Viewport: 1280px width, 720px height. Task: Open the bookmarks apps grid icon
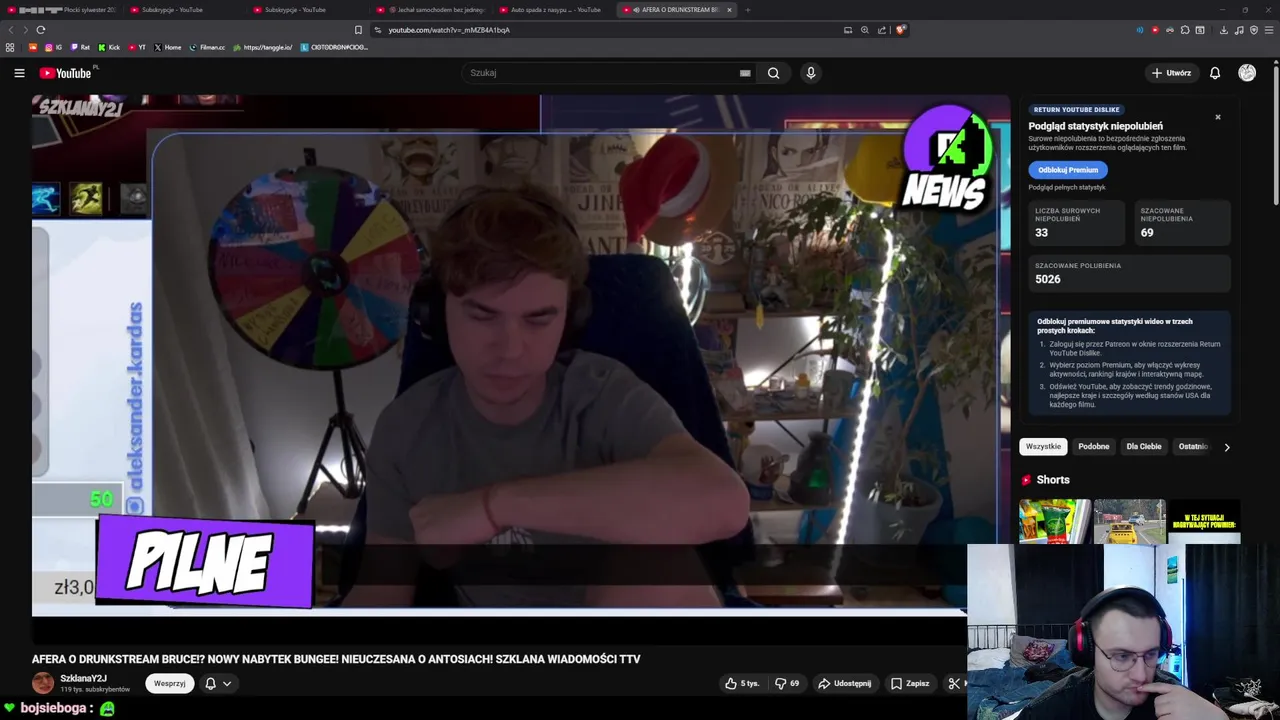(10, 47)
